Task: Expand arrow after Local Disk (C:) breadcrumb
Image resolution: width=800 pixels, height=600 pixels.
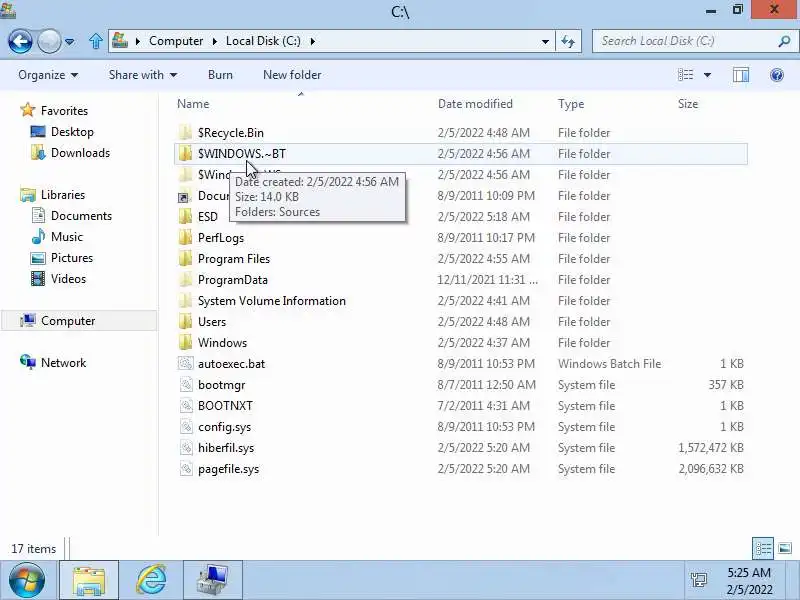Action: (312, 41)
